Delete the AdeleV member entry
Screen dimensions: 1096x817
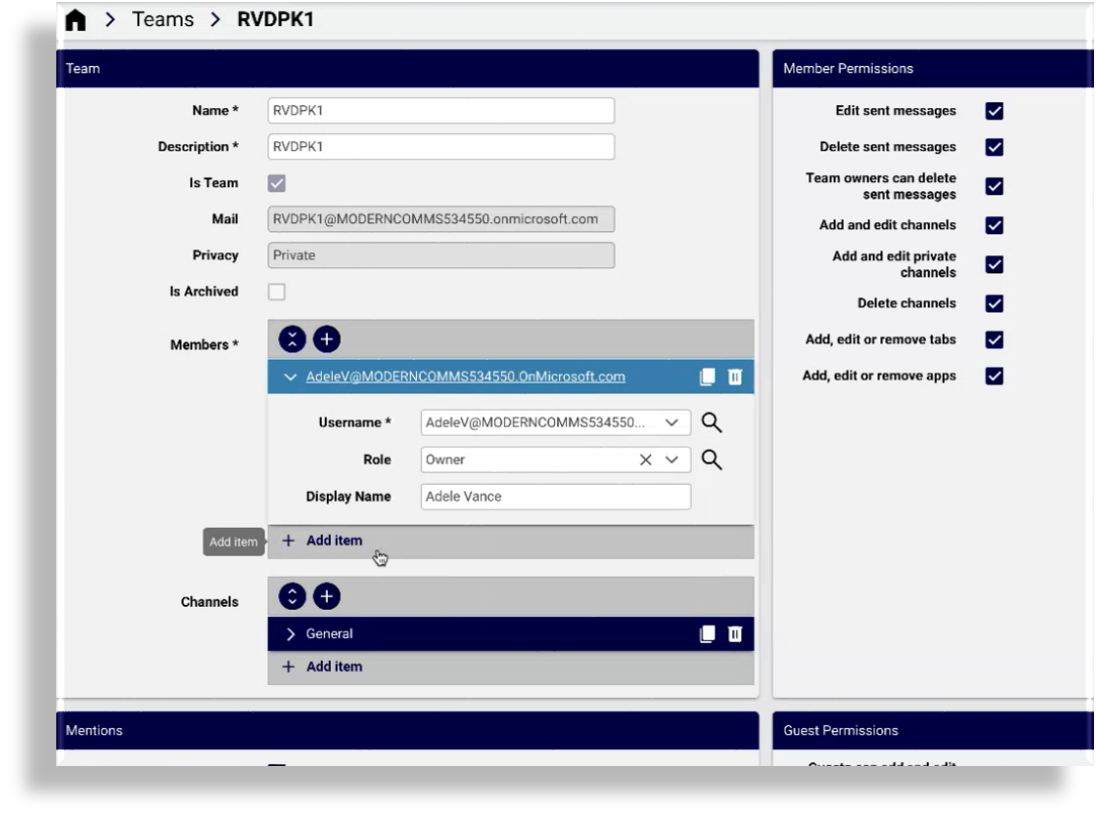[x=735, y=377]
